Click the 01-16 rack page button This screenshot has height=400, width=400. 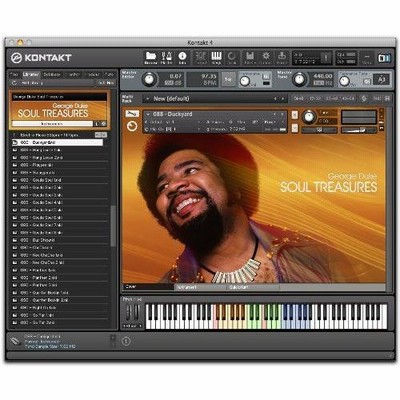click(298, 99)
